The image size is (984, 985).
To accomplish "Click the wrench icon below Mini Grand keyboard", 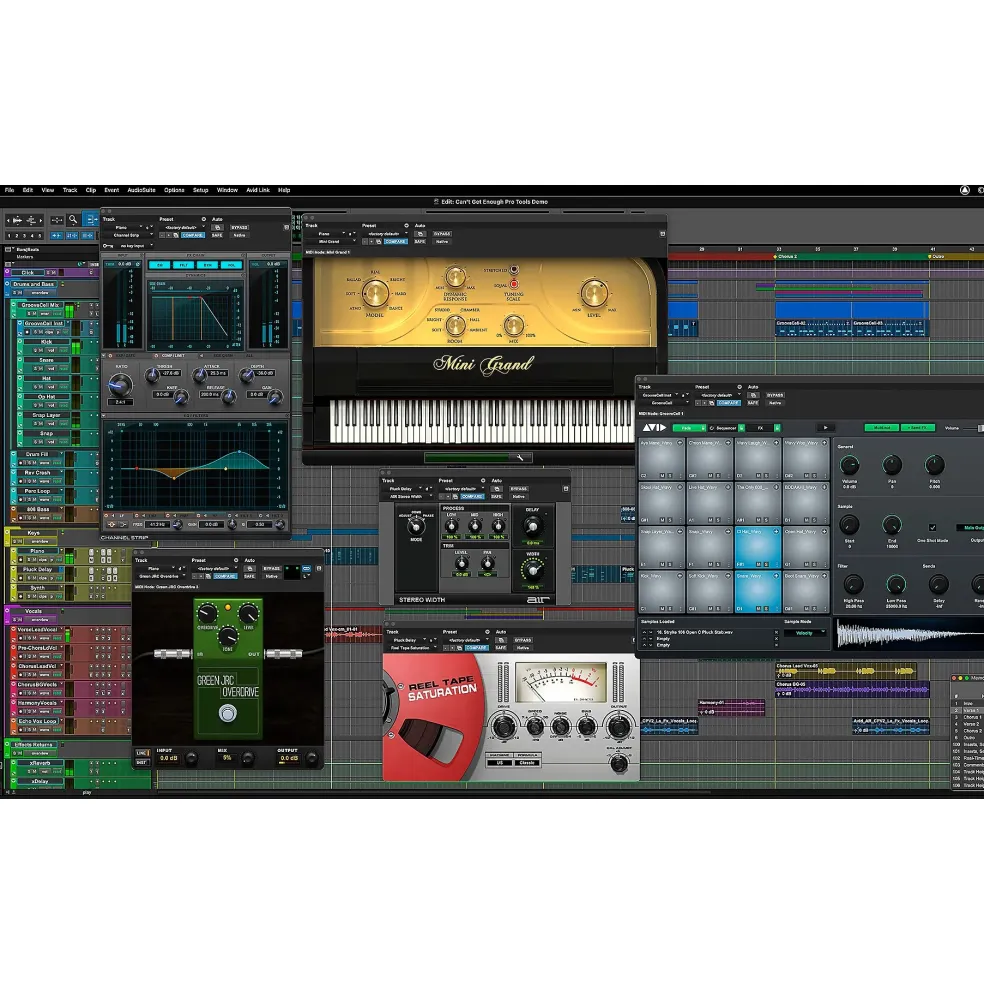I will tap(520, 457).
